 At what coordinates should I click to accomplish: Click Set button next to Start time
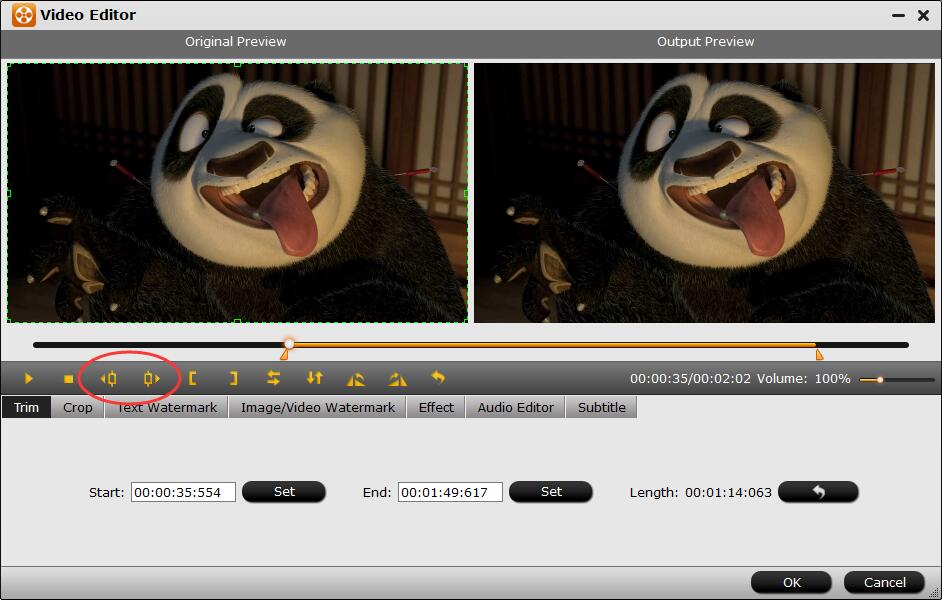click(x=284, y=492)
